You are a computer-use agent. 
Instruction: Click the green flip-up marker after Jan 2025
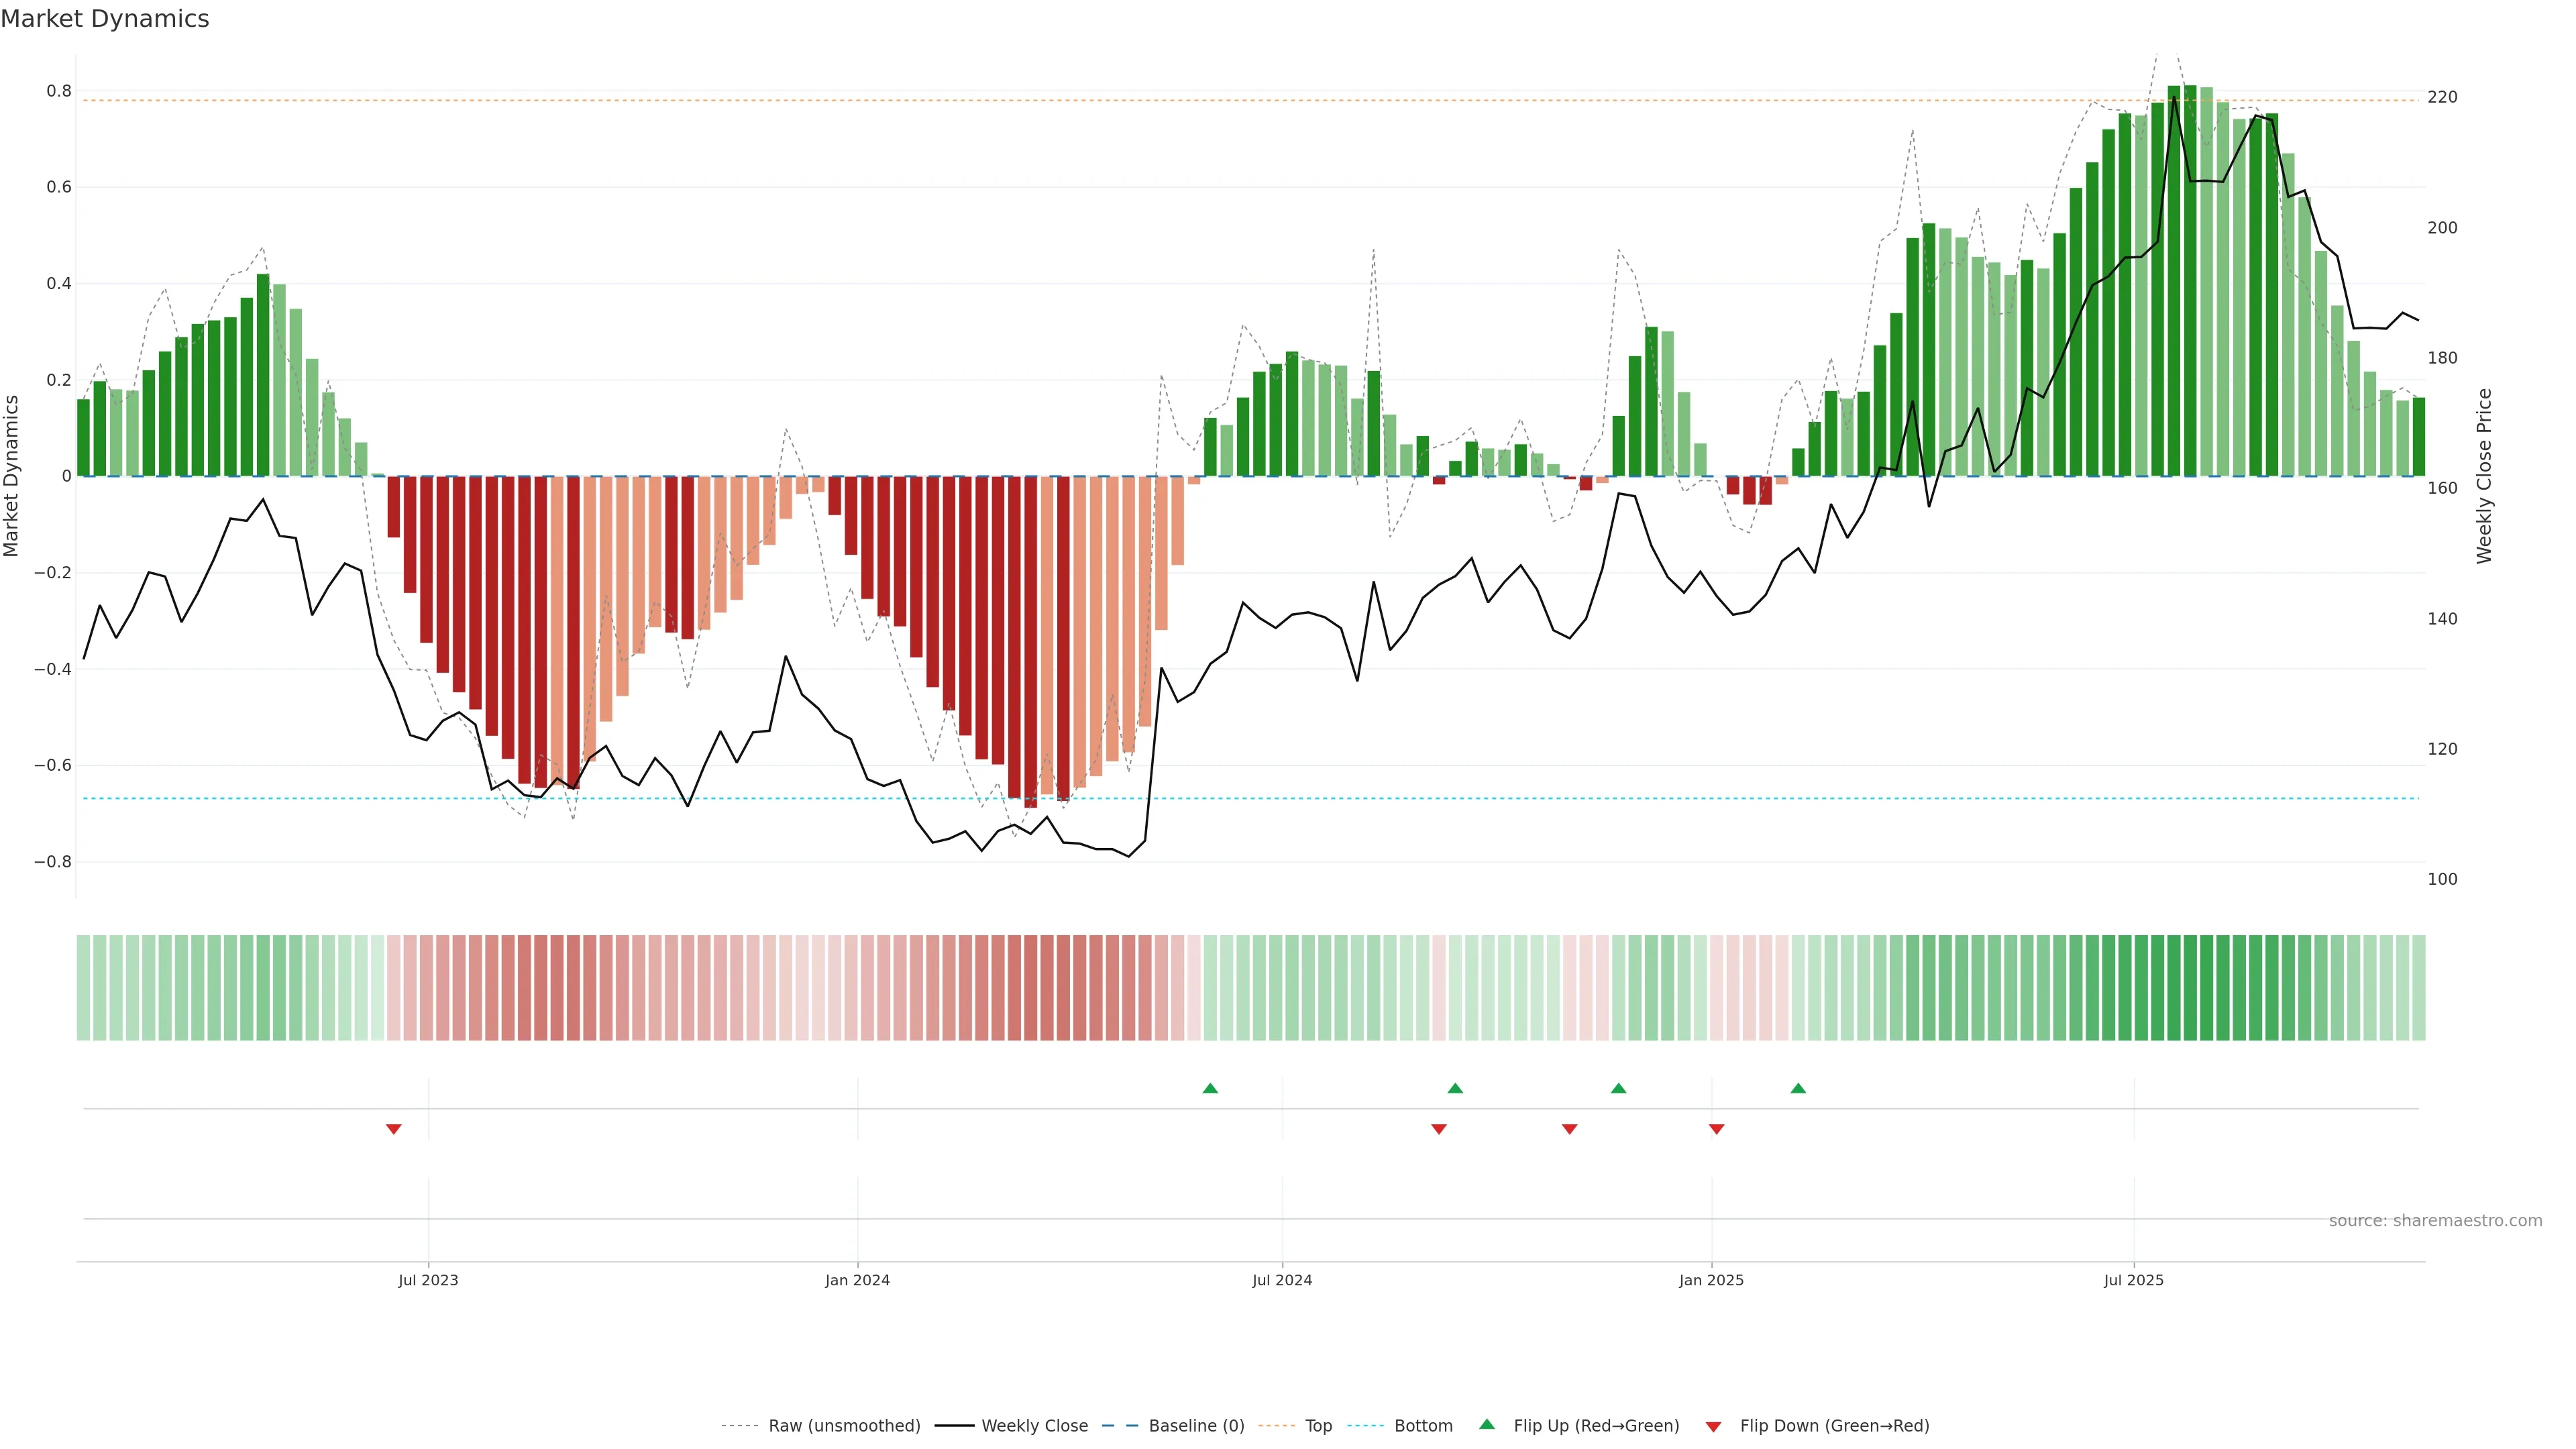1798,1088
